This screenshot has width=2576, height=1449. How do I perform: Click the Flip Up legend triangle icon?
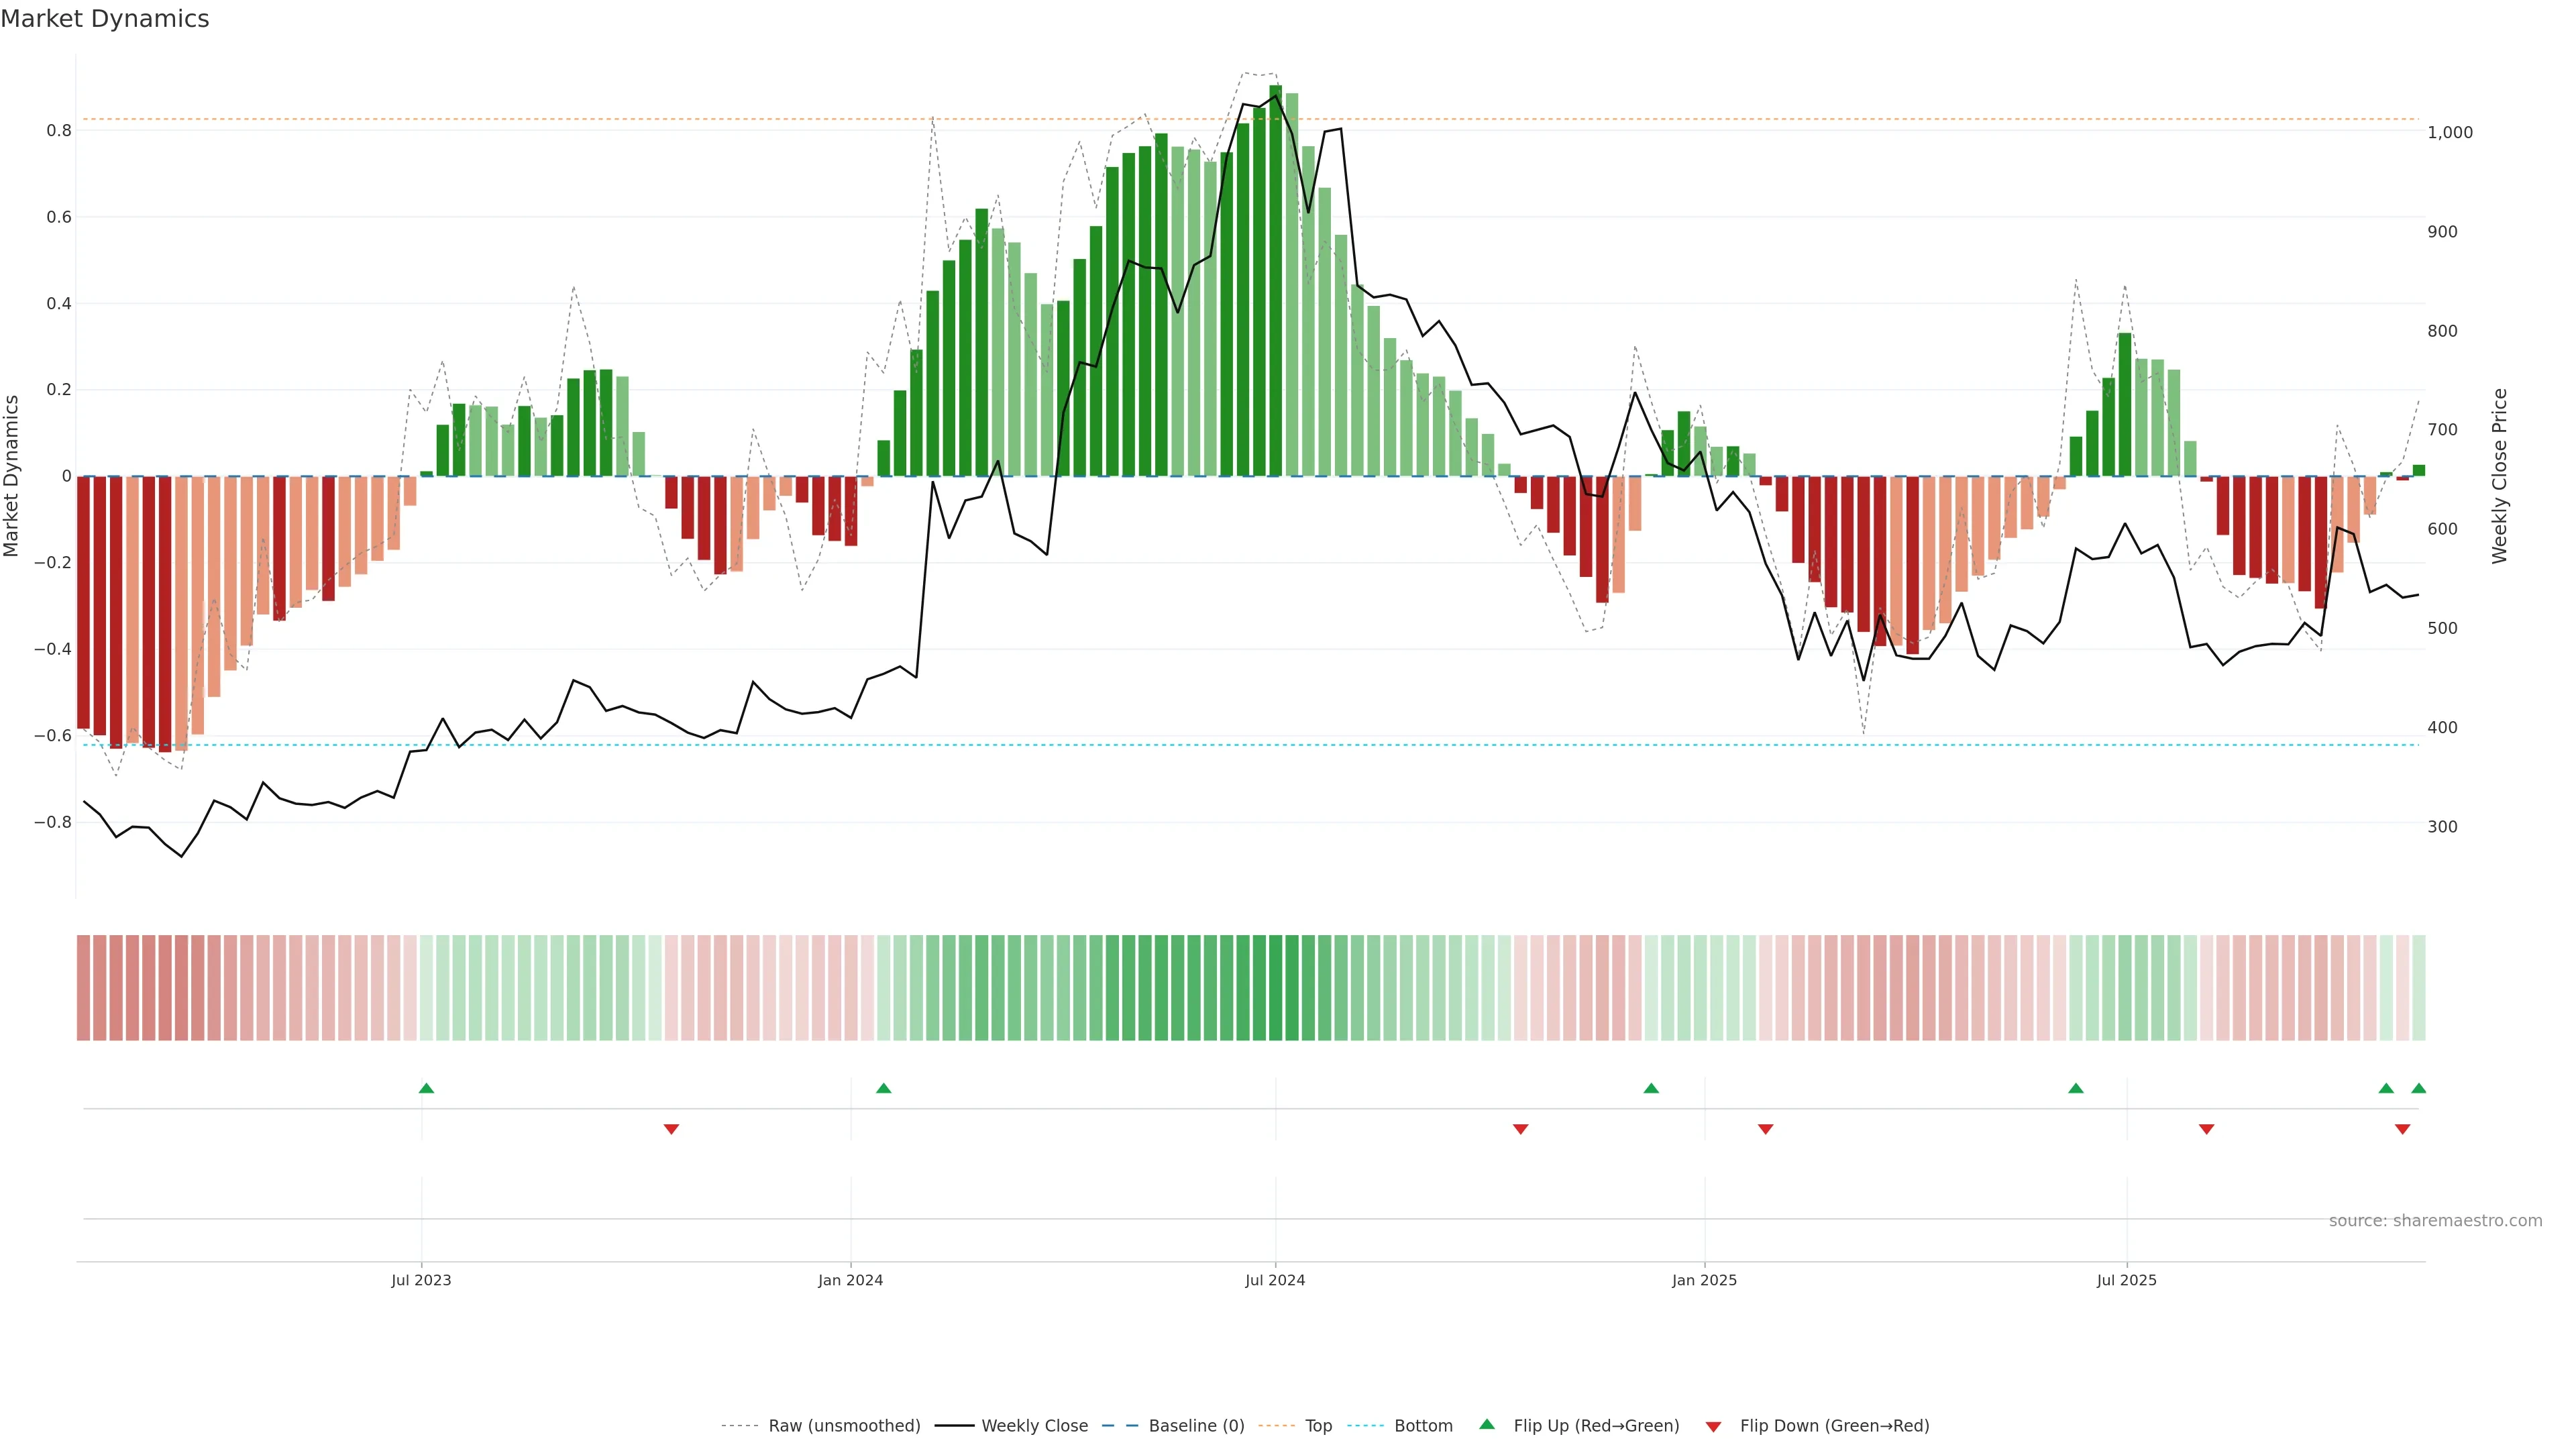1487,1424
